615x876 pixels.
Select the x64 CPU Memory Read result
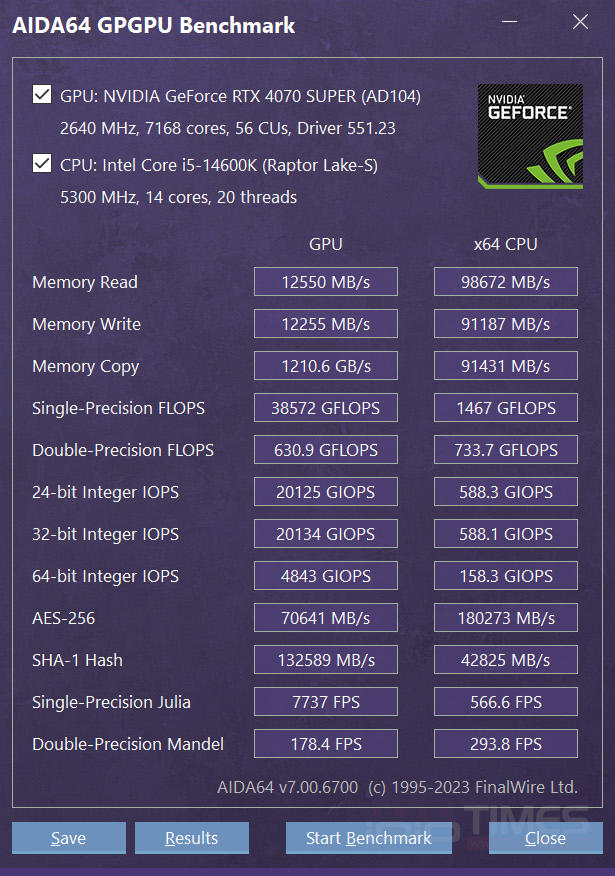coord(505,282)
